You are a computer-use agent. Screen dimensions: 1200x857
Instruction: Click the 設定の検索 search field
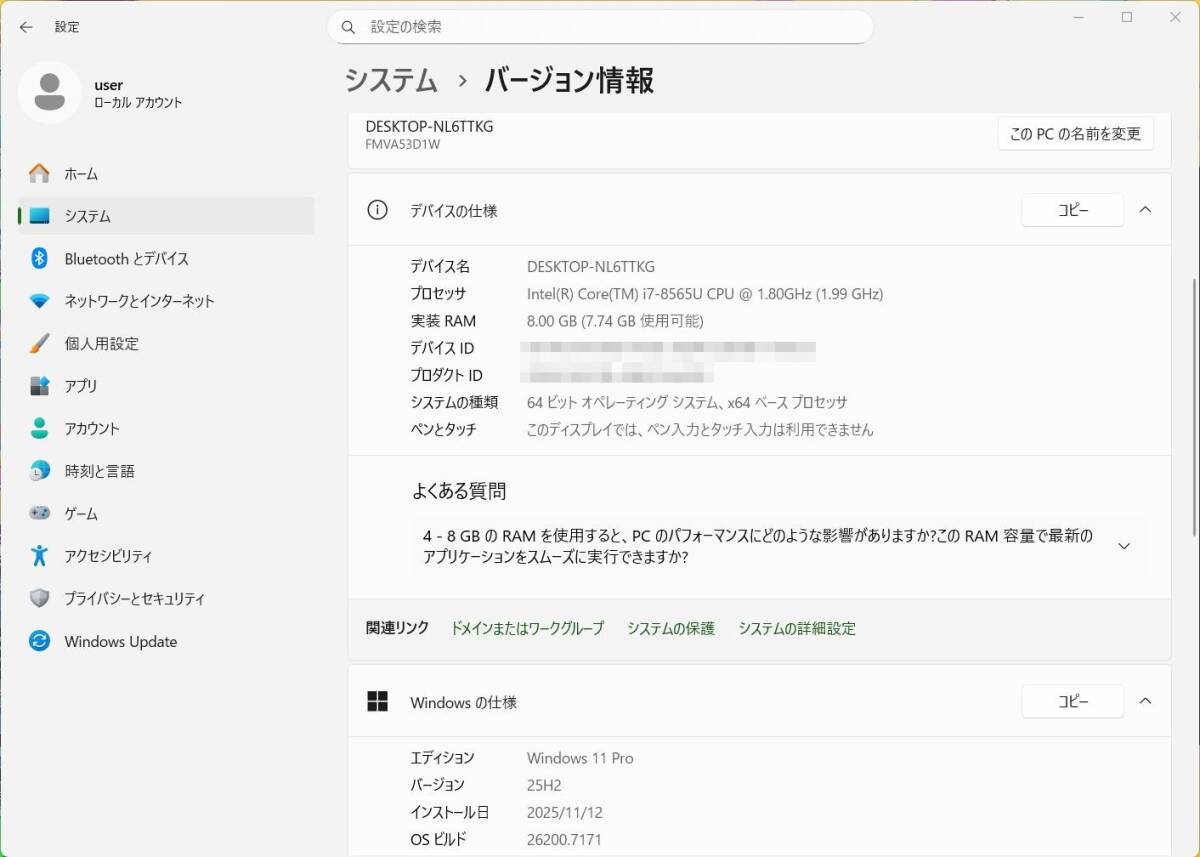[600, 27]
